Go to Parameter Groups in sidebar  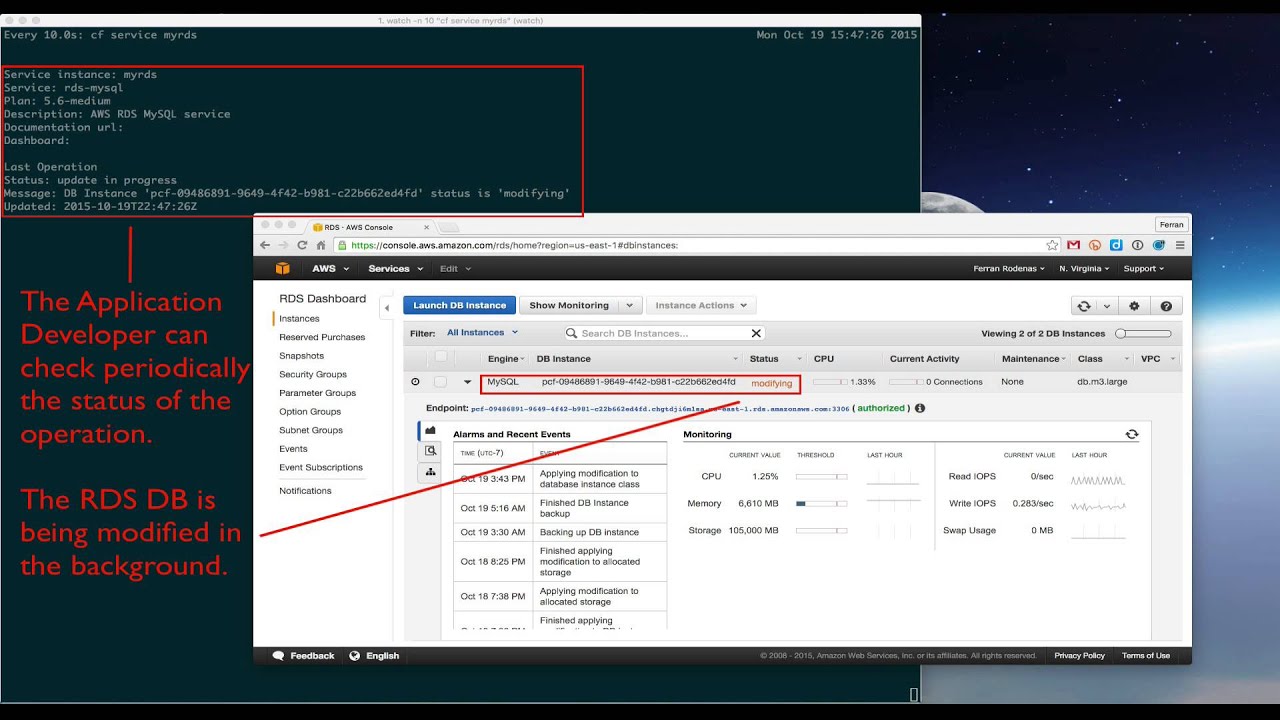[x=317, y=393]
